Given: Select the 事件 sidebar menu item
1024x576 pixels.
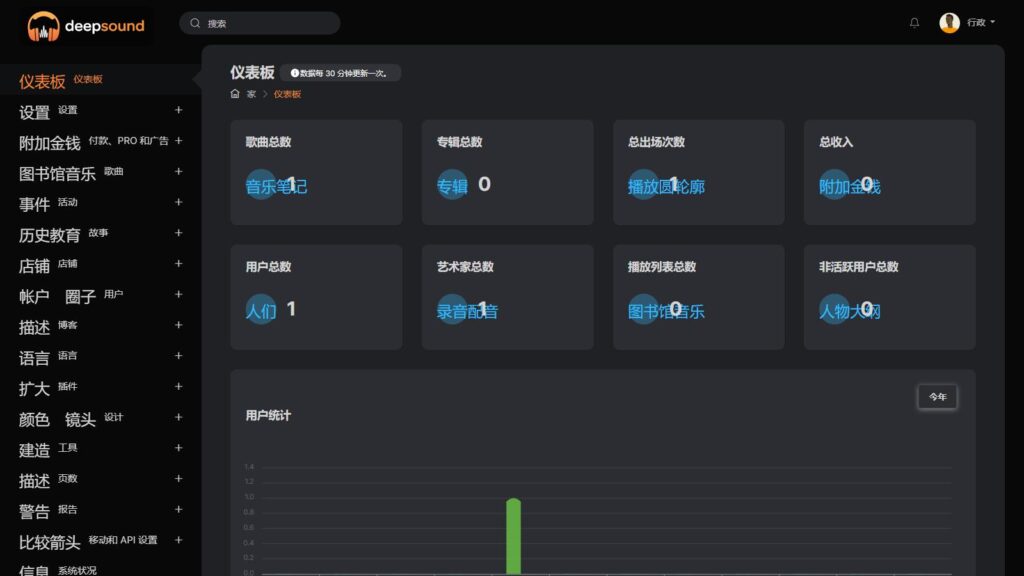Looking at the screenshot, I should point(33,203).
